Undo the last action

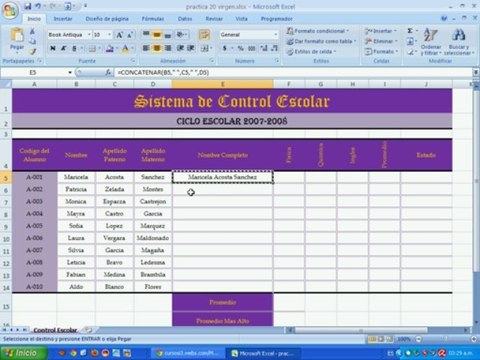pos(38,6)
